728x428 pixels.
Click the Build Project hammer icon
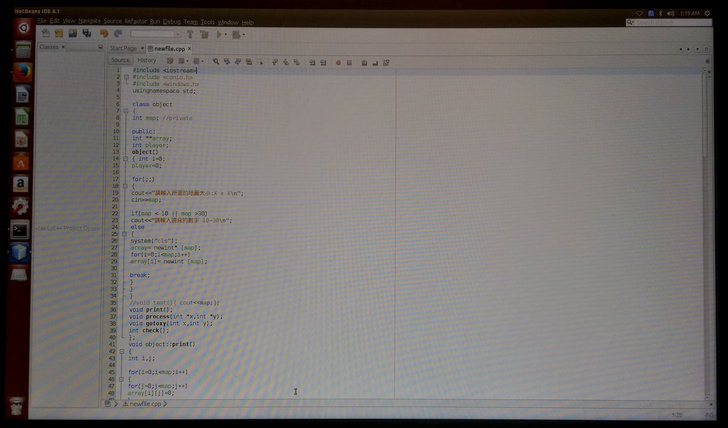tap(190, 34)
